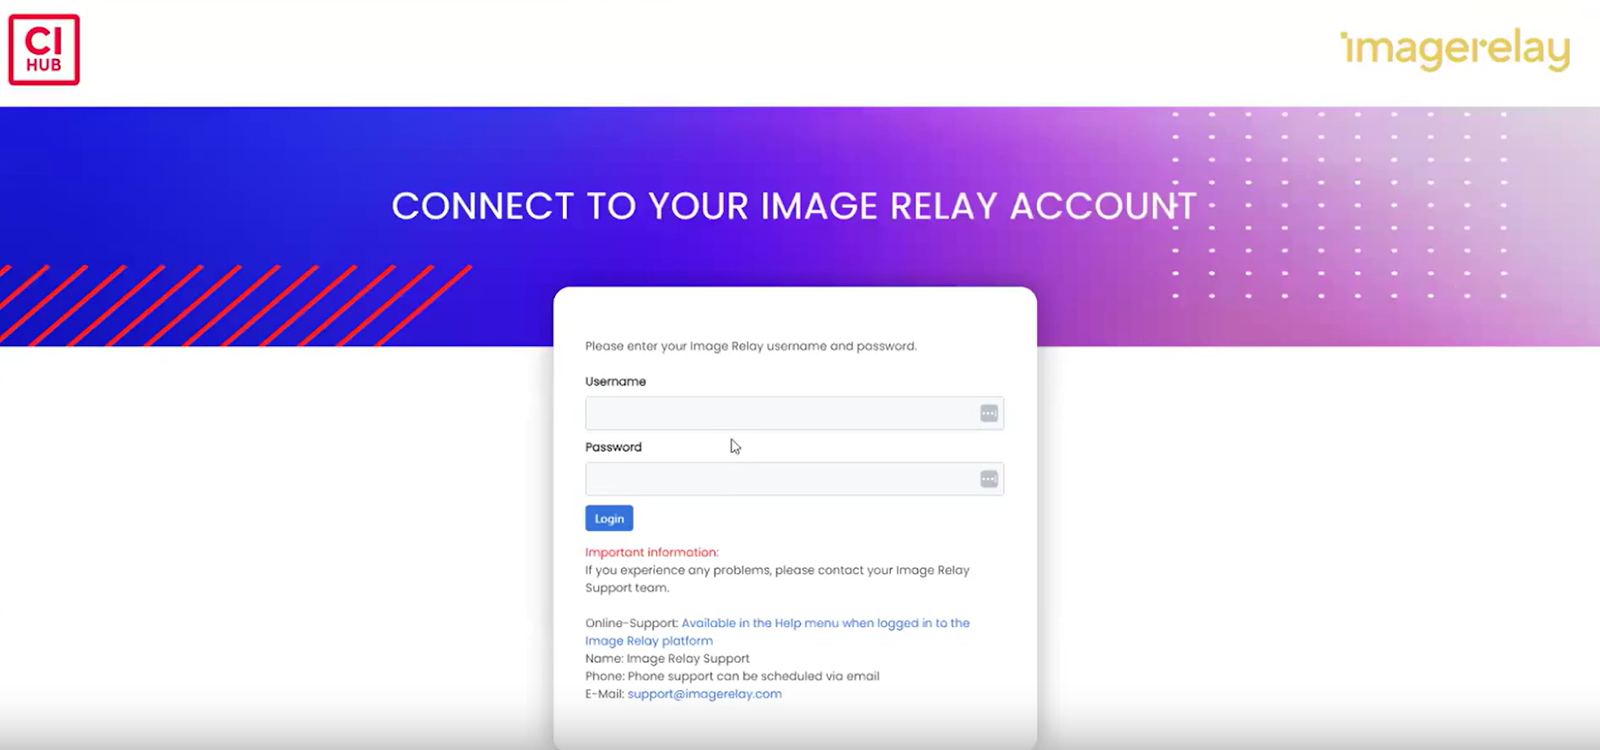Click 'Phone: Phone support can be scheduled via email' text
The width and height of the screenshot is (1600, 750).
point(732,676)
